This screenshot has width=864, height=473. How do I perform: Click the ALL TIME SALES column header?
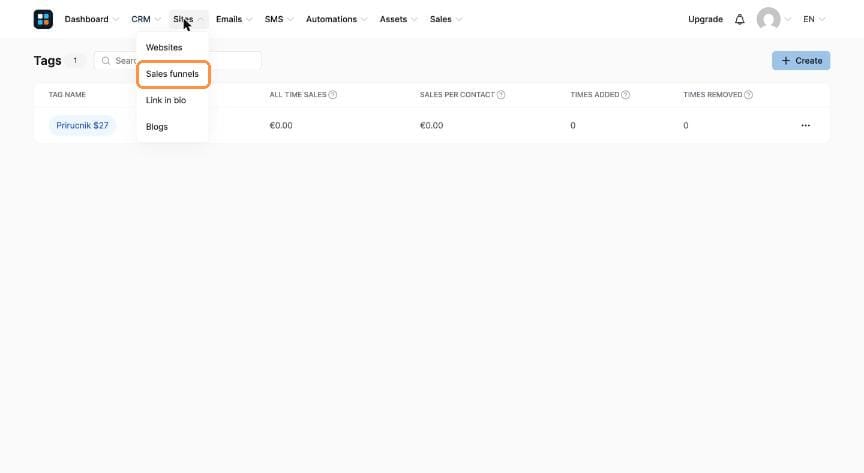(x=298, y=95)
